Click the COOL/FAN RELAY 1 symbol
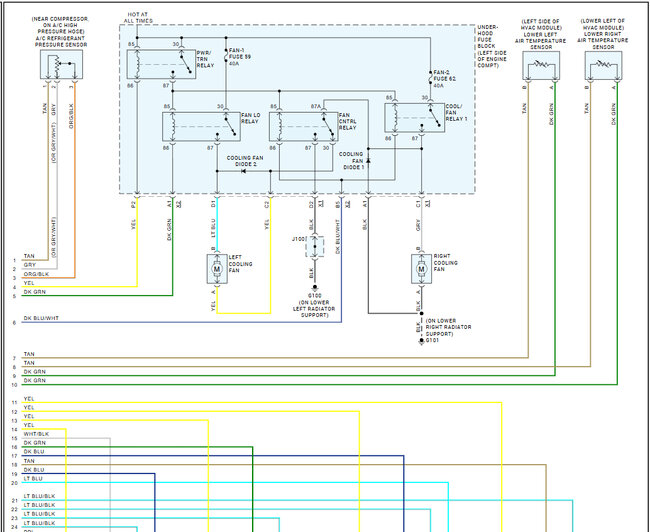The image size is (650, 532). [415, 118]
